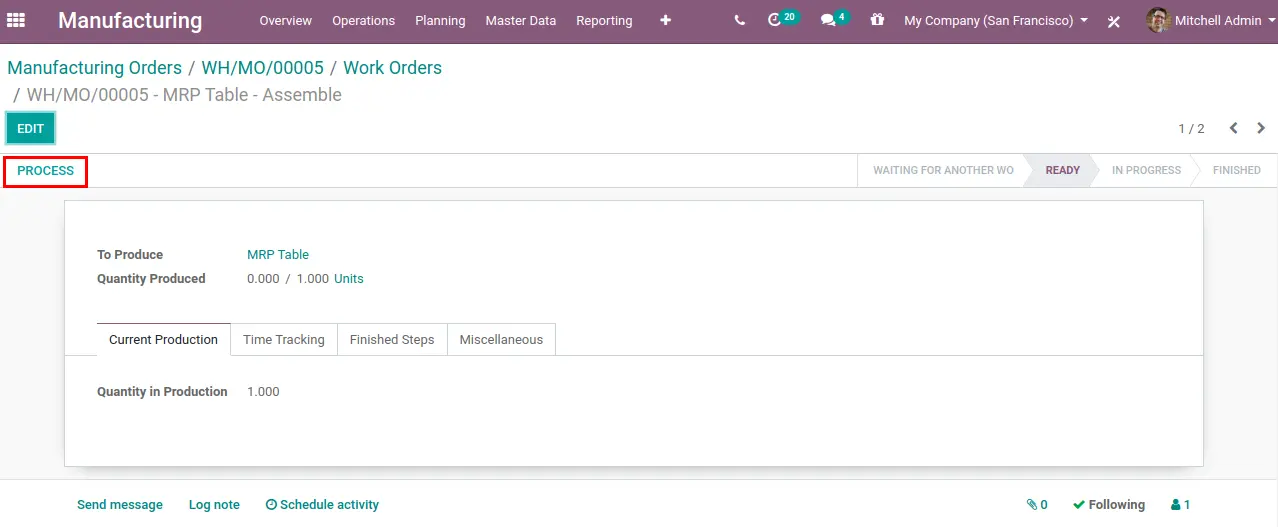Click the PROCESS button
This screenshot has width=1278, height=527.
click(46, 171)
